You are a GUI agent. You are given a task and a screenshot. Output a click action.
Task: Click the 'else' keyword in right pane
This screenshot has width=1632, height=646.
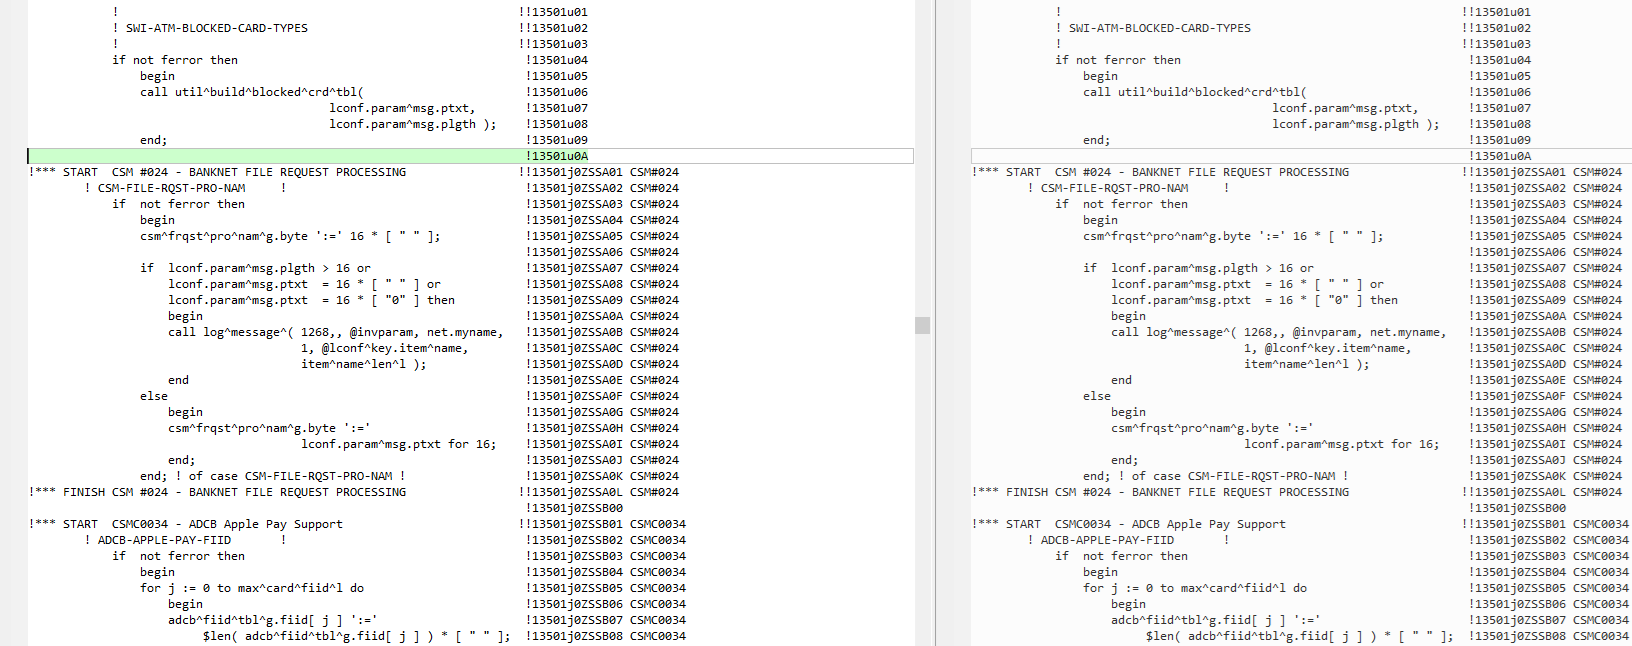click(x=1097, y=396)
